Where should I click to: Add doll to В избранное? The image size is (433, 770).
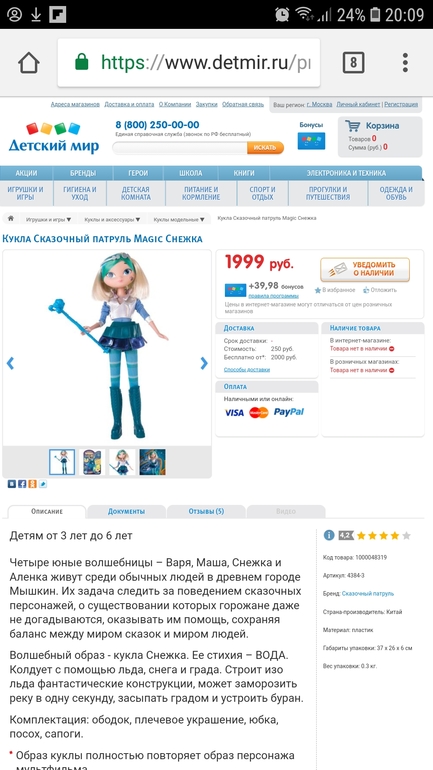click(x=335, y=290)
